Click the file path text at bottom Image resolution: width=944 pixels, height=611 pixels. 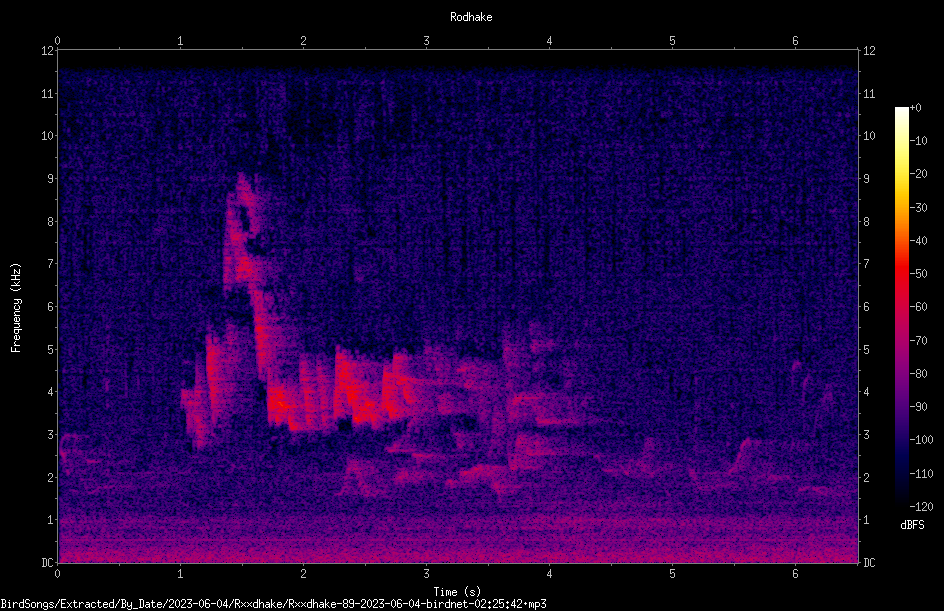273,604
